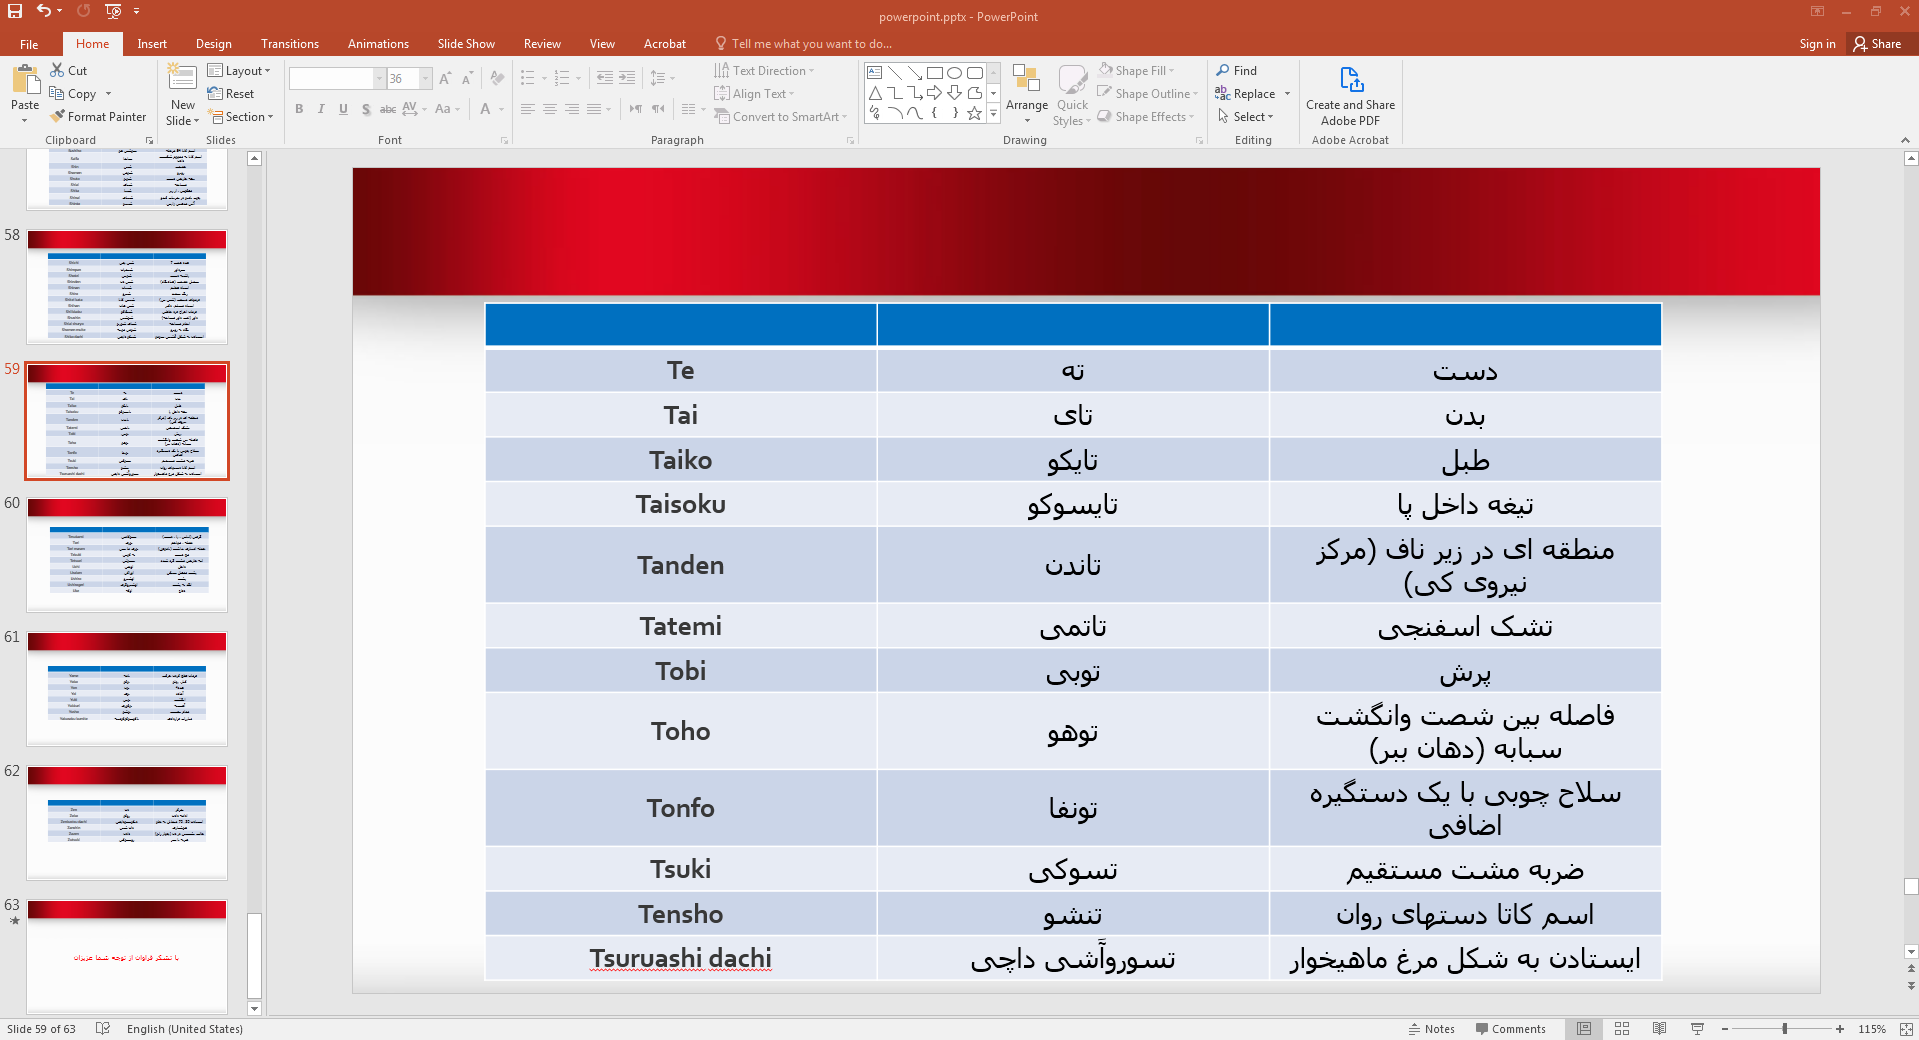Click the Replace button
Screen dimensions: 1919x1040
1245,94
